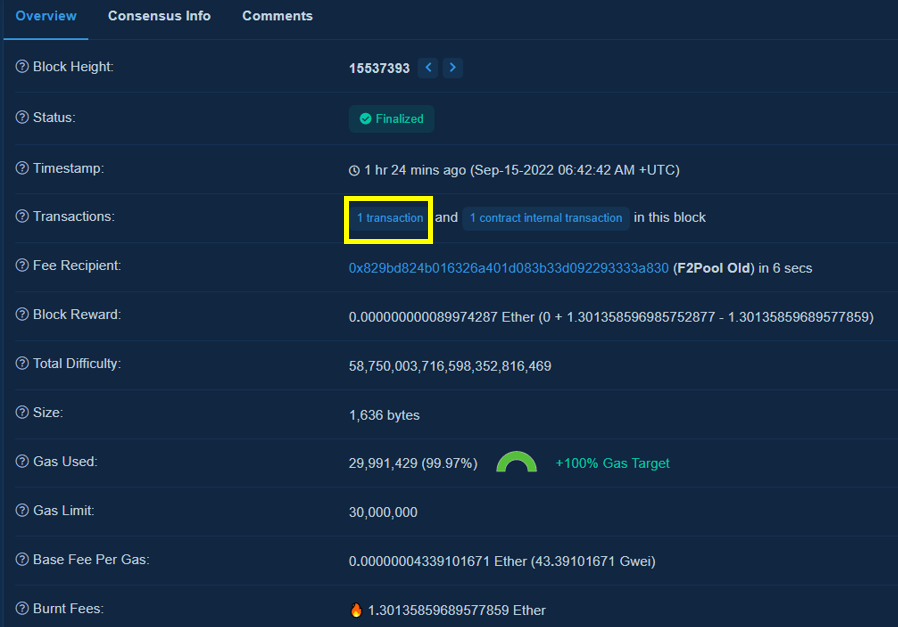The image size is (898, 627).
Task: Click burnt fees value 1.30135859689577859 Ether
Action: pyautogui.click(x=456, y=610)
